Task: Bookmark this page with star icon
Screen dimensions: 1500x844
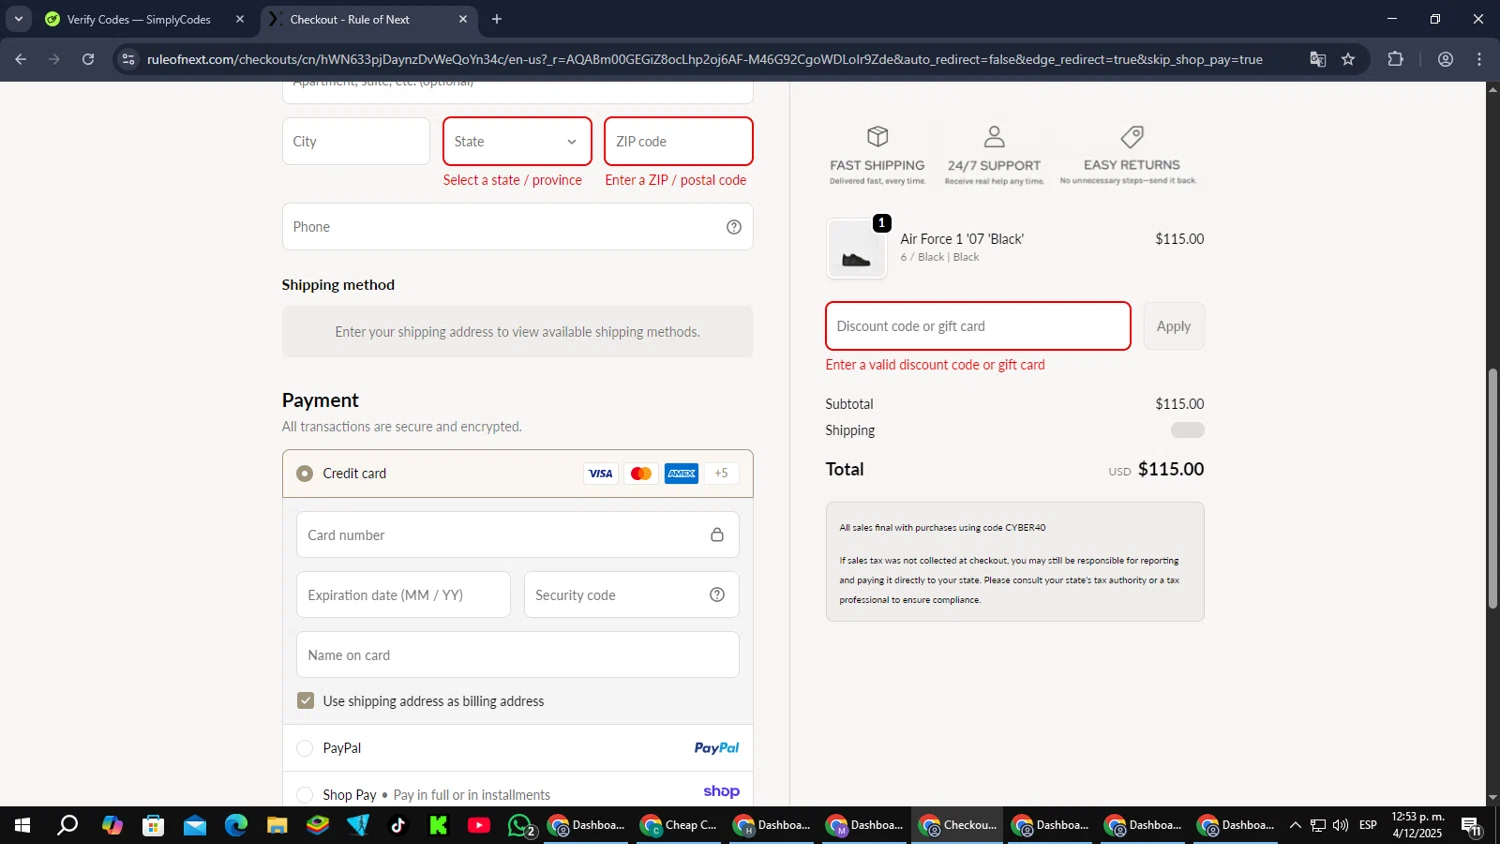Action: point(1348,59)
